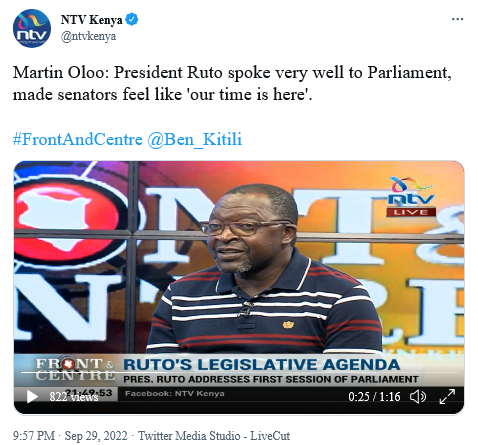Click the 822 views counter
Screen dimensions: 478x445
tap(74, 397)
